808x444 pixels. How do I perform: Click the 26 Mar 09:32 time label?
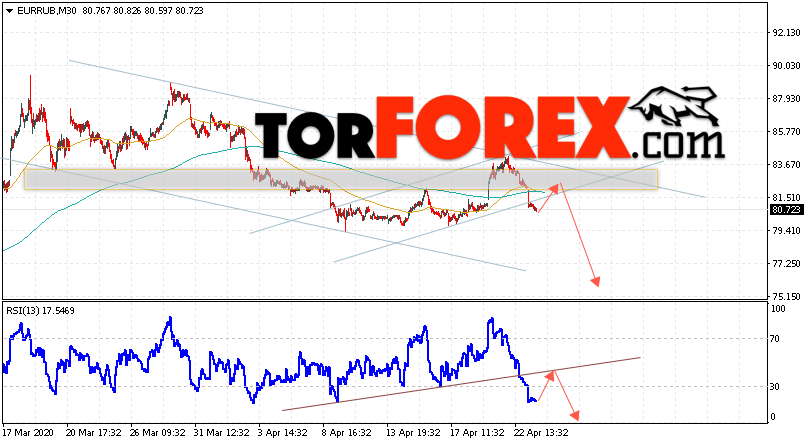coord(157,433)
